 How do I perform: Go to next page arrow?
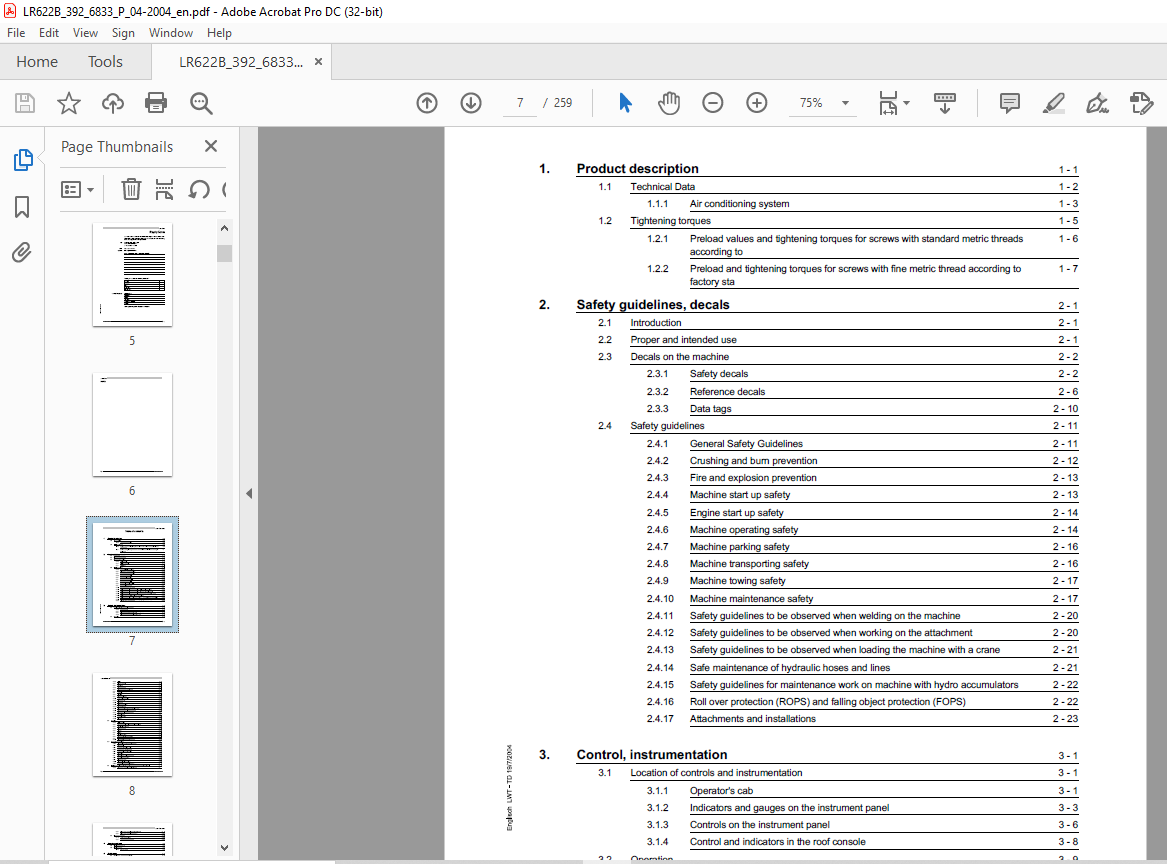point(471,103)
